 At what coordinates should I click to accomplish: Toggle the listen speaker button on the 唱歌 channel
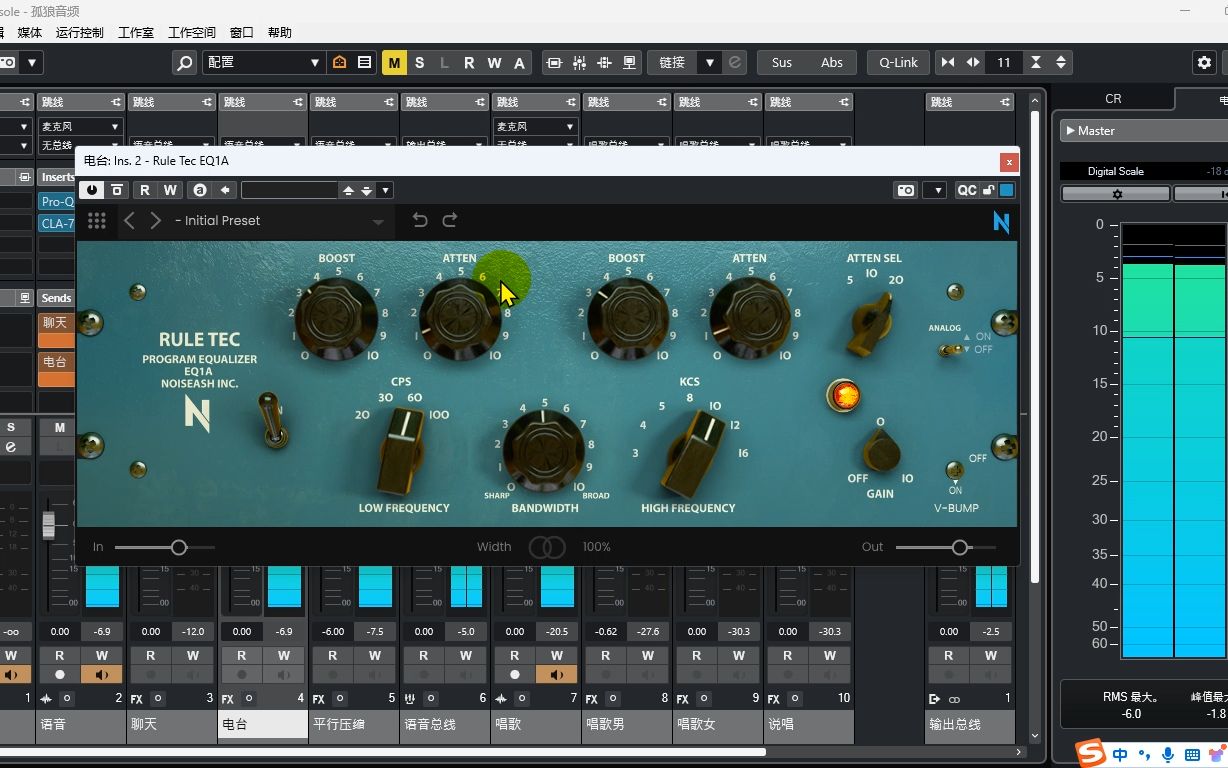[557, 675]
